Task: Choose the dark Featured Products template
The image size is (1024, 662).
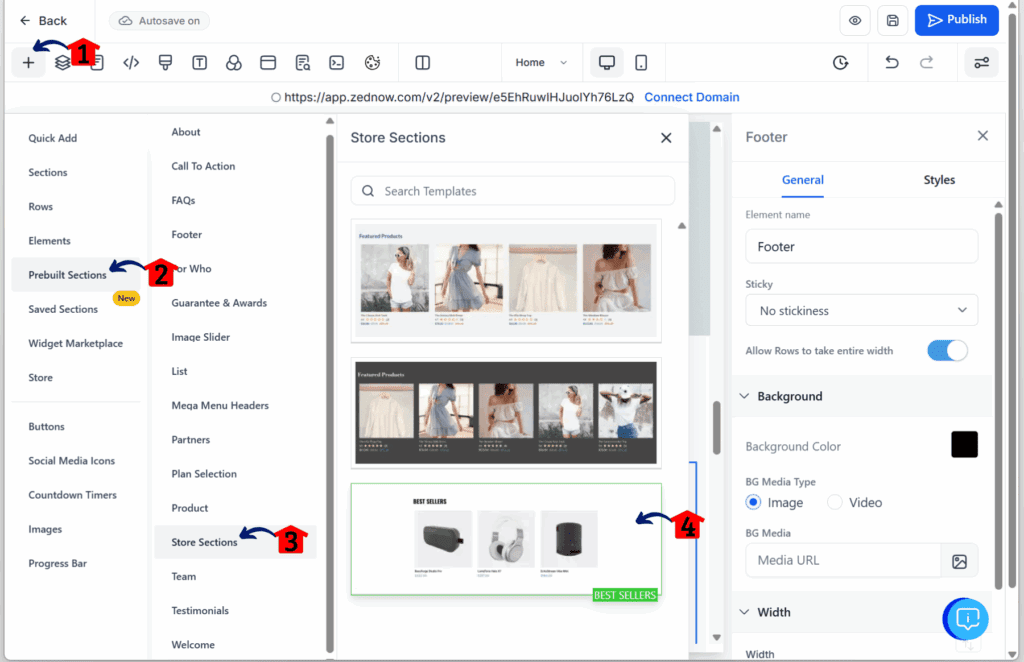Action: click(506, 413)
